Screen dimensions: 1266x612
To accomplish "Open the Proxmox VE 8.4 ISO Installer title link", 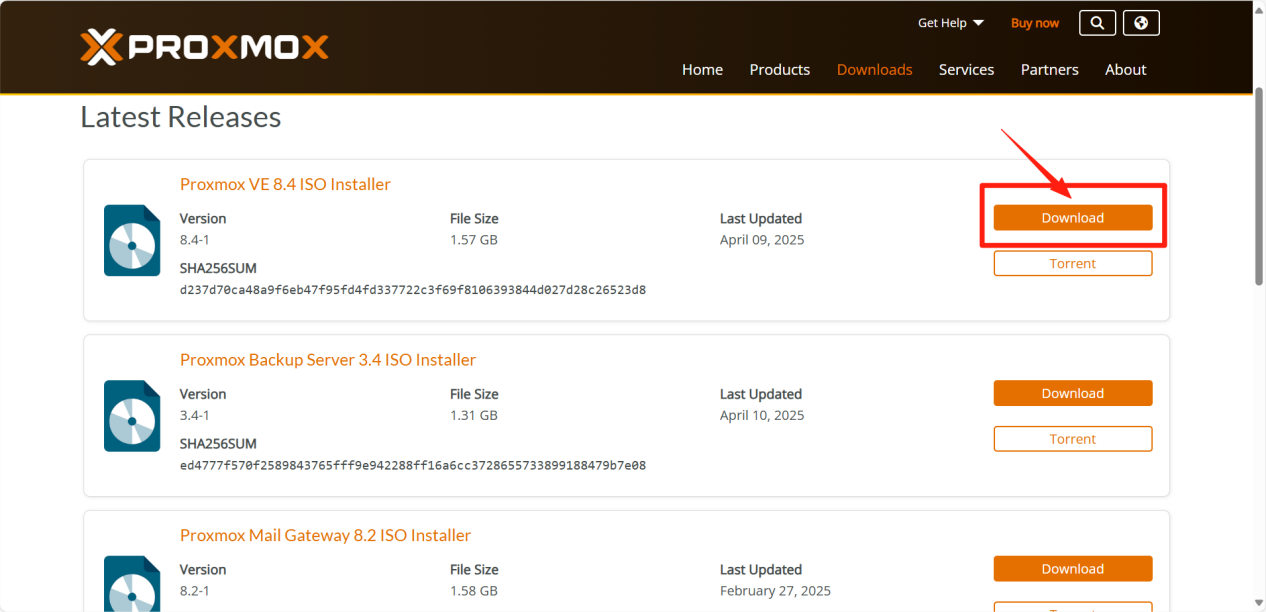I will [285, 184].
